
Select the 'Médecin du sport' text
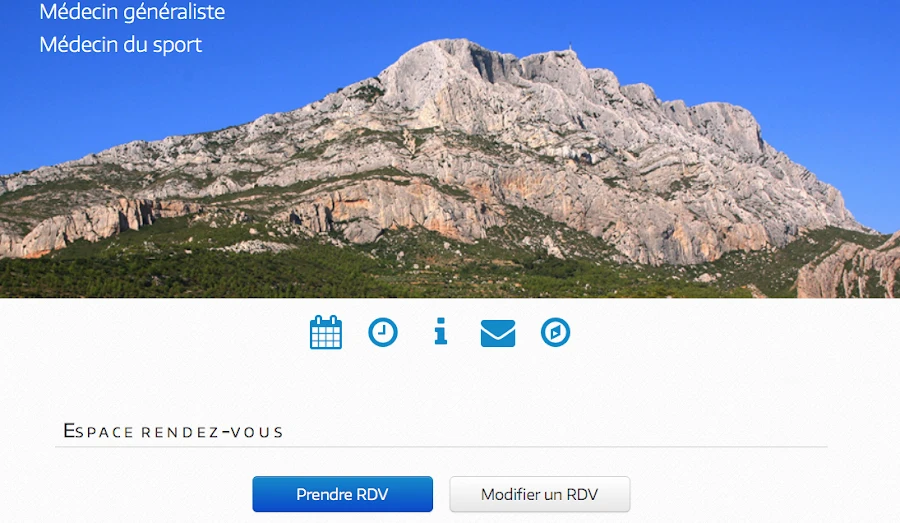coord(121,45)
